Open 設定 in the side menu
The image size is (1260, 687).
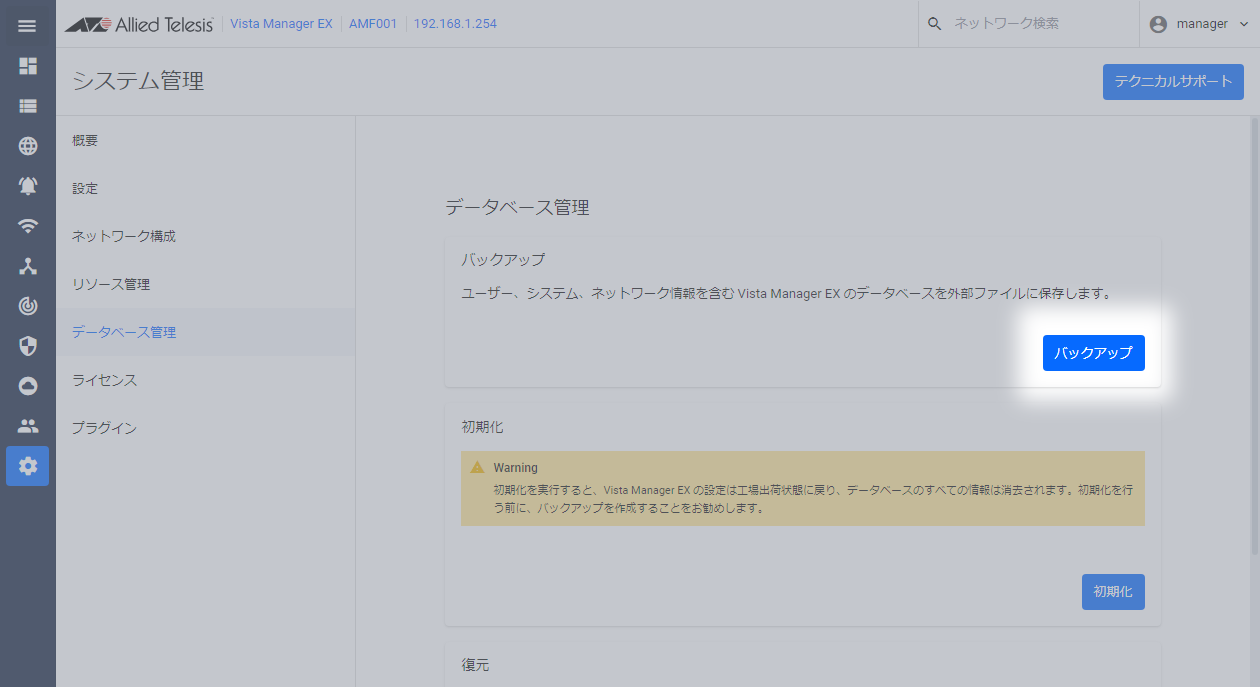pos(85,189)
